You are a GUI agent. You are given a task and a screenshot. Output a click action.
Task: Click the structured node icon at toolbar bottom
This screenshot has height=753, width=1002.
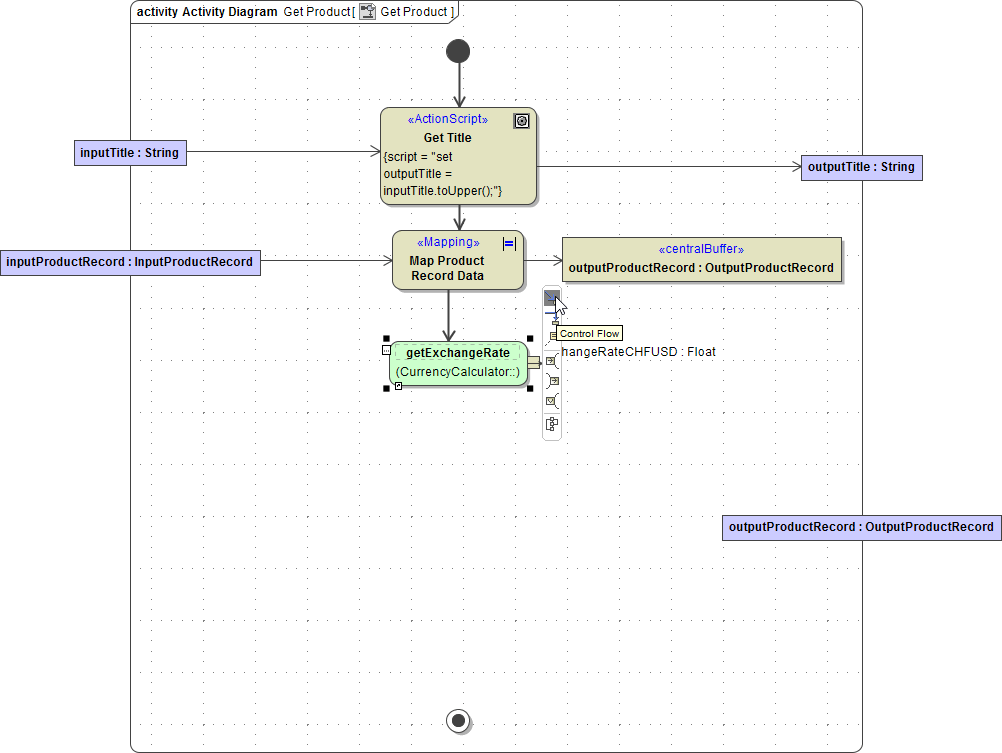pyautogui.click(x=551, y=423)
